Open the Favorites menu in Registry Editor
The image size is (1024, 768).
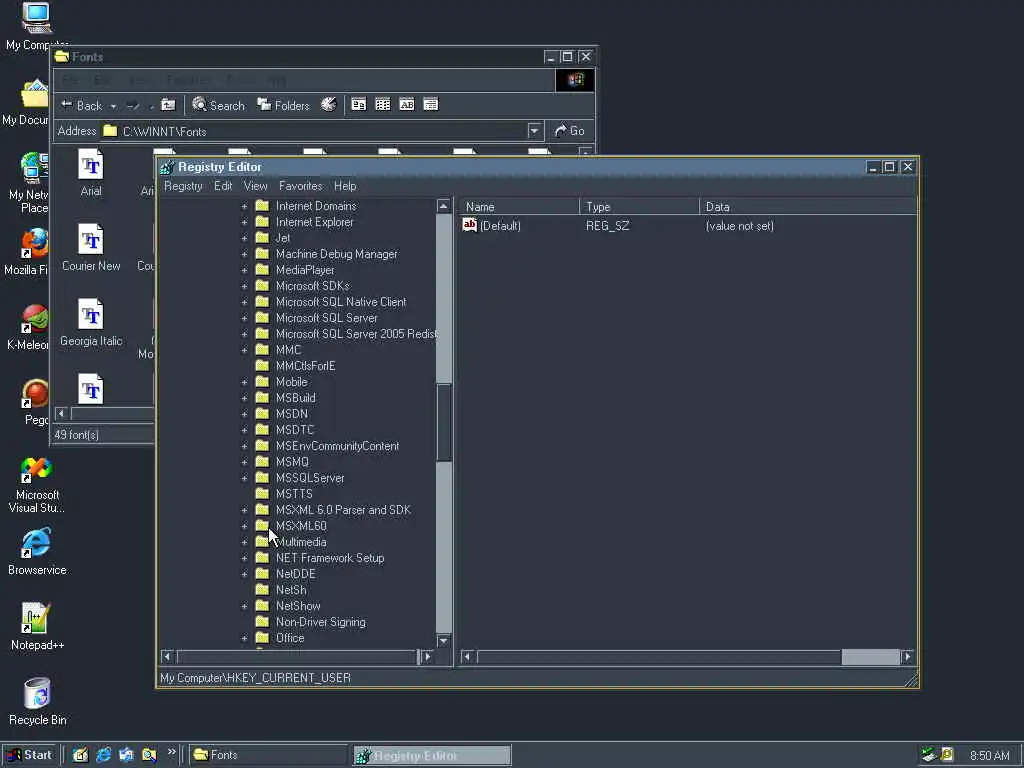click(300, 186)
